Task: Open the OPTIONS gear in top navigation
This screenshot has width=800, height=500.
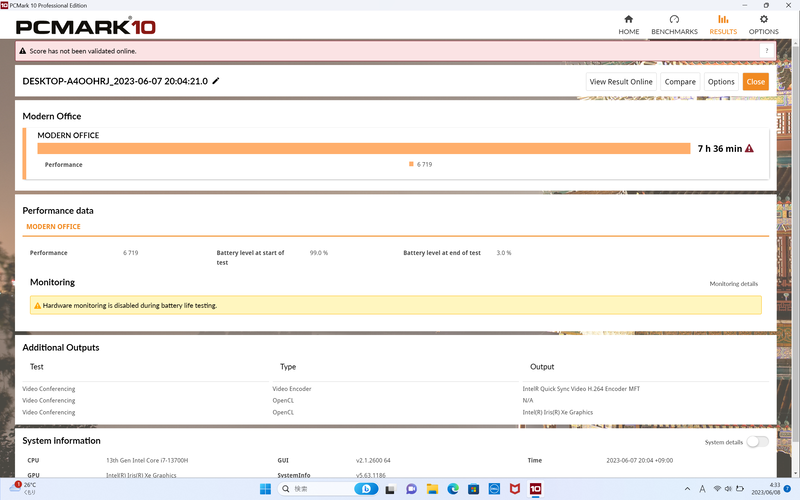Action: tap(763, 24)
